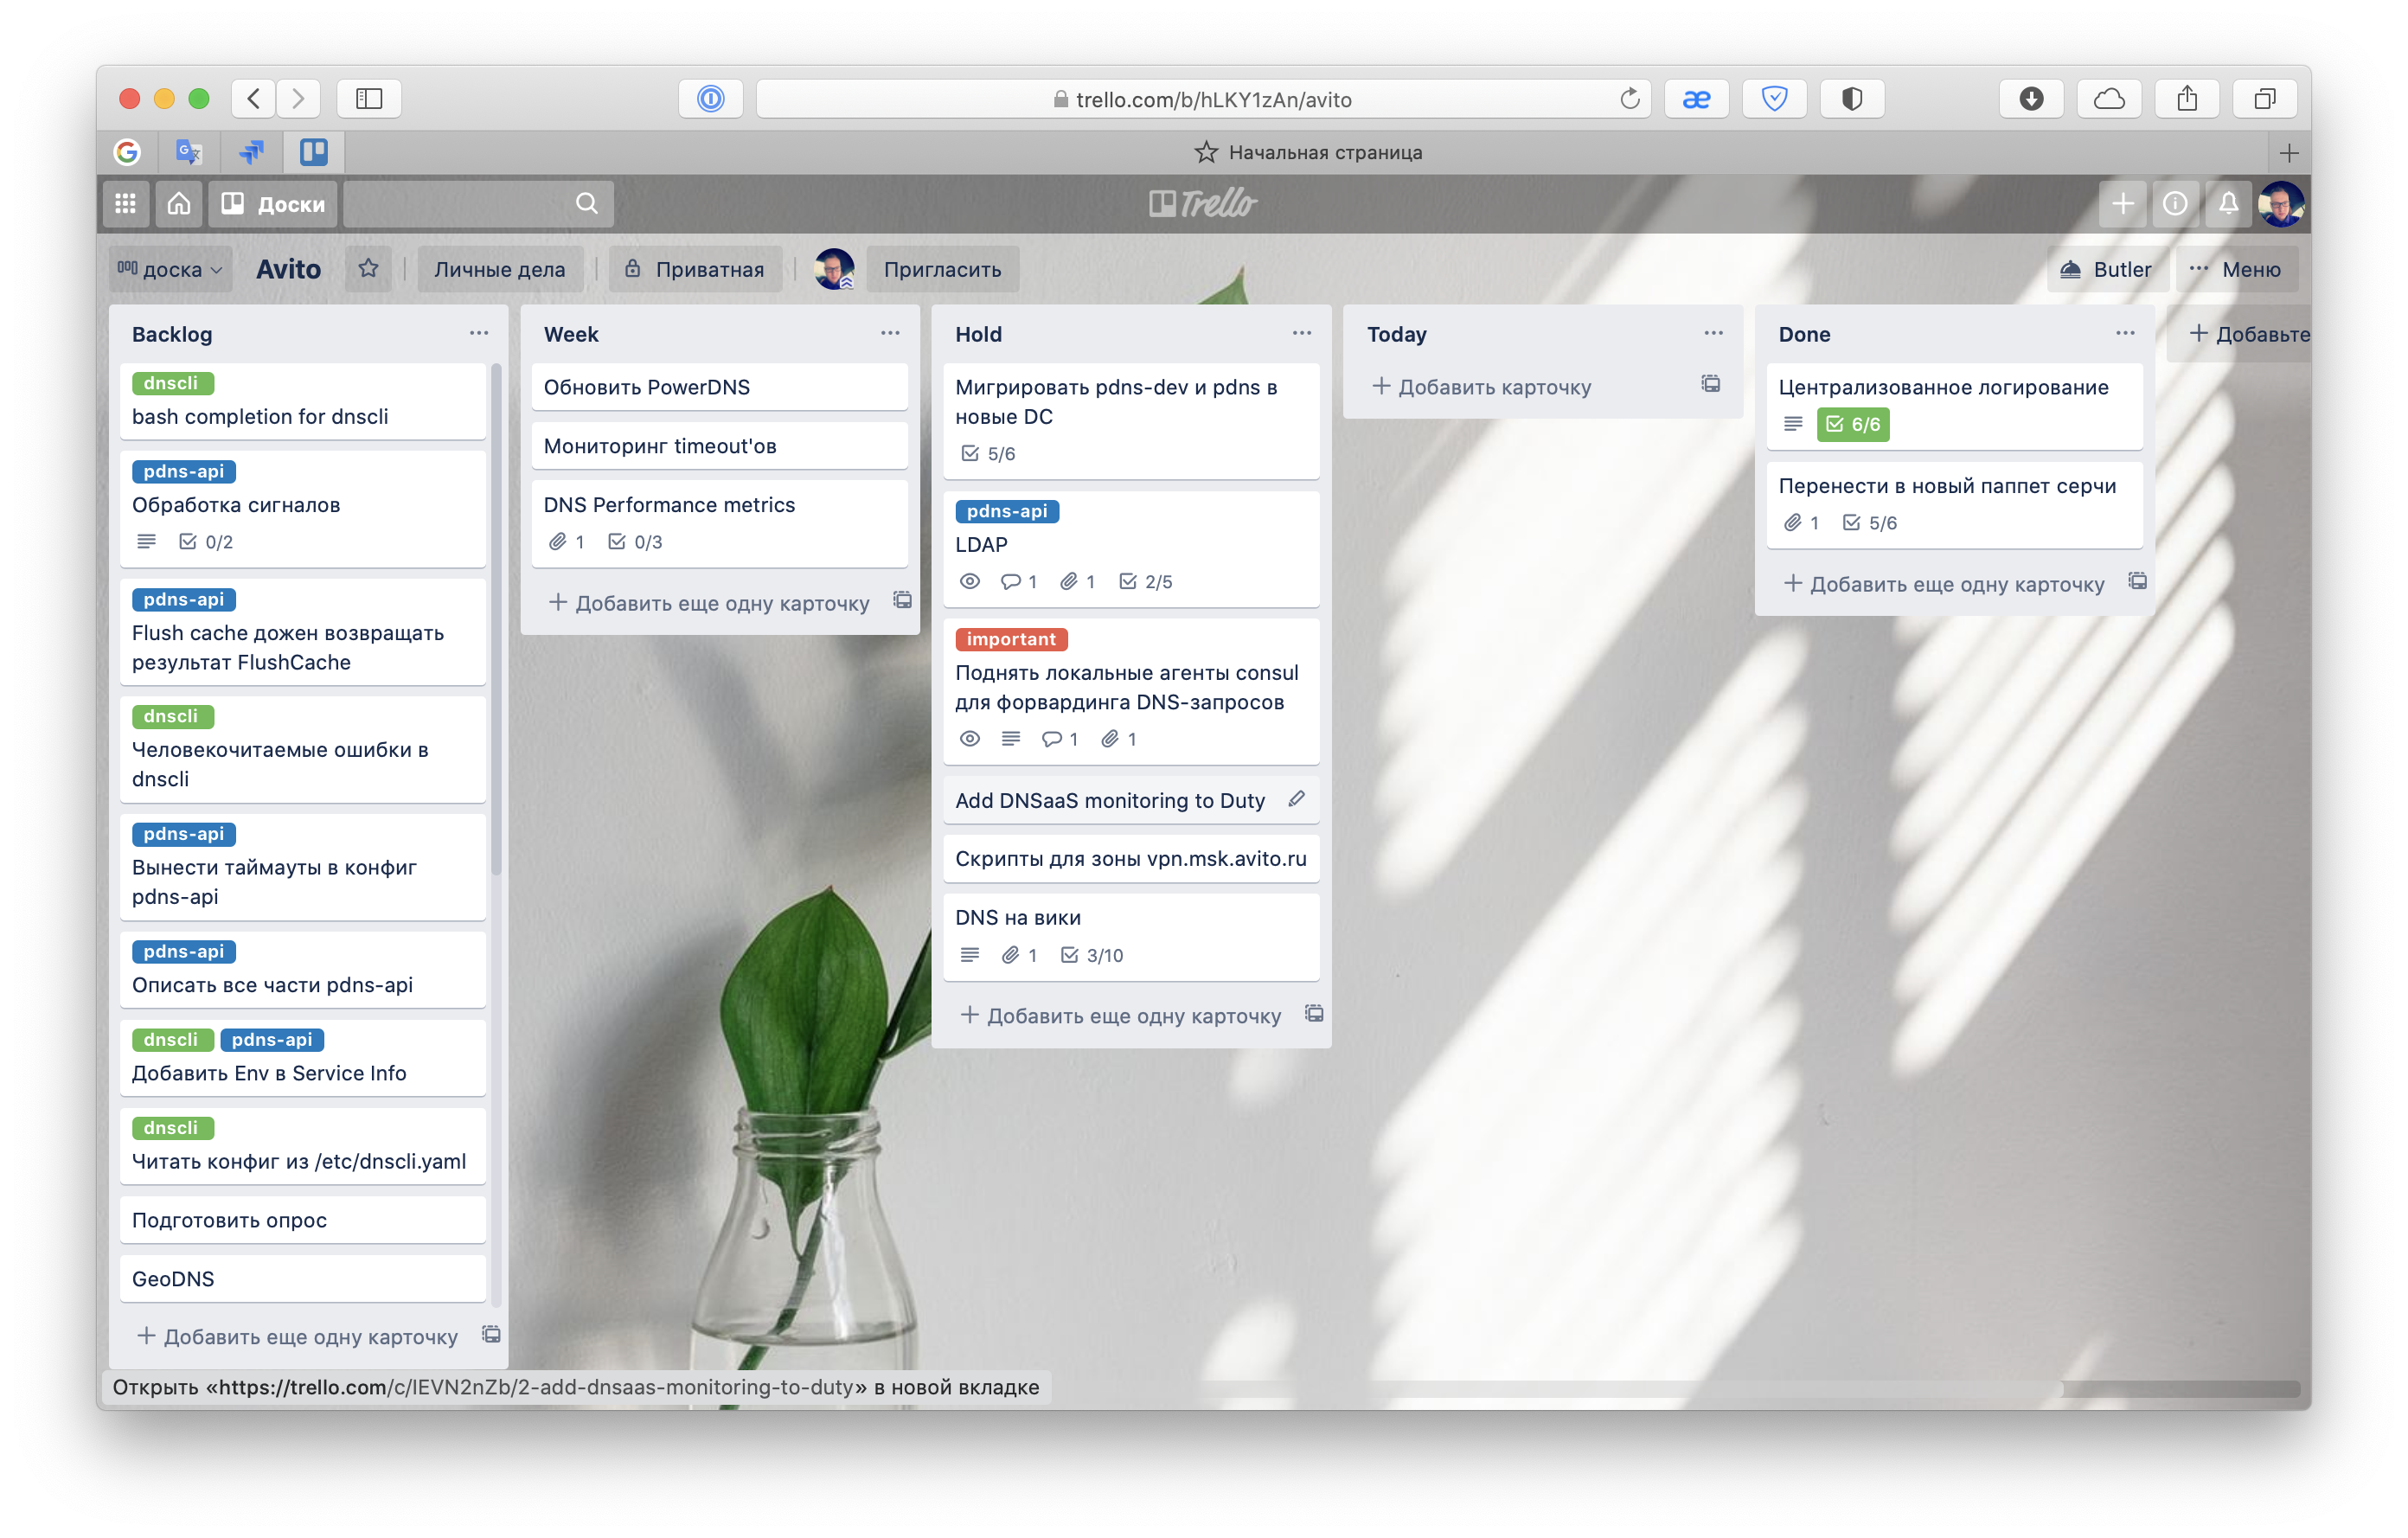2408x1538 pixels.
Task: Open the Доски boards menu
Action: (x=273, y=204)
